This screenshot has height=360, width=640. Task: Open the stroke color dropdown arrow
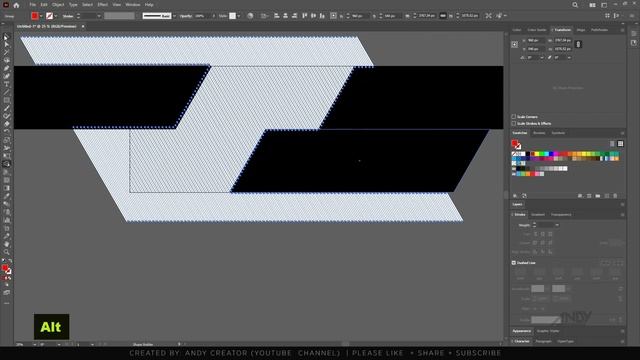(56, 16)
